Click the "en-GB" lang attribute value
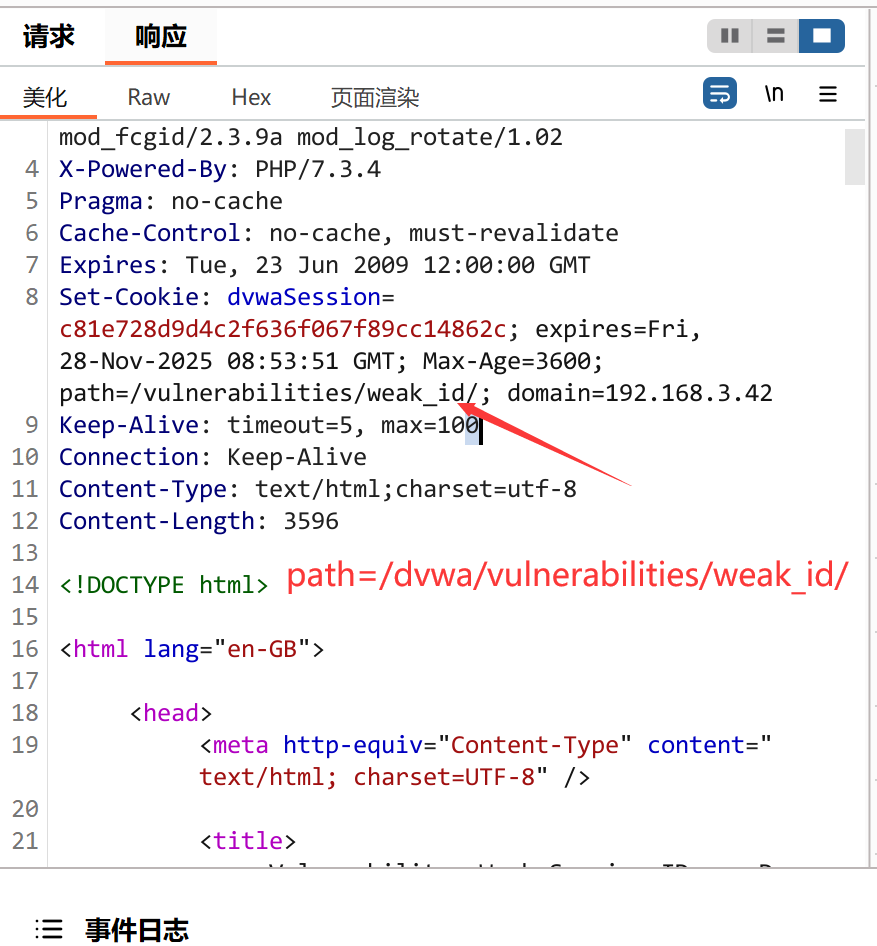The width and height of the screenshot is (877, 946). click(x=262, y=649)
